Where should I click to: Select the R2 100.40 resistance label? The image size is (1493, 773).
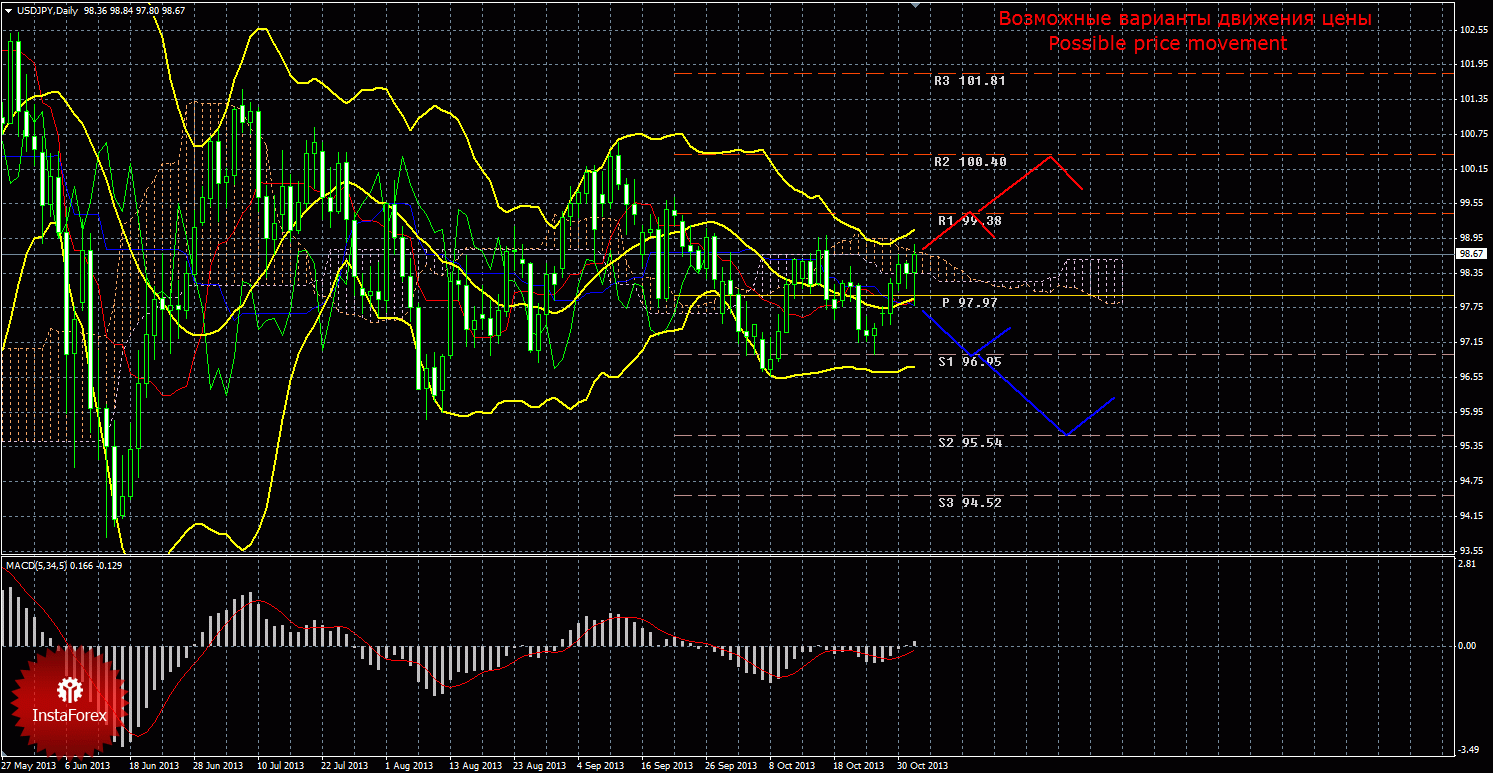point(969,161)
